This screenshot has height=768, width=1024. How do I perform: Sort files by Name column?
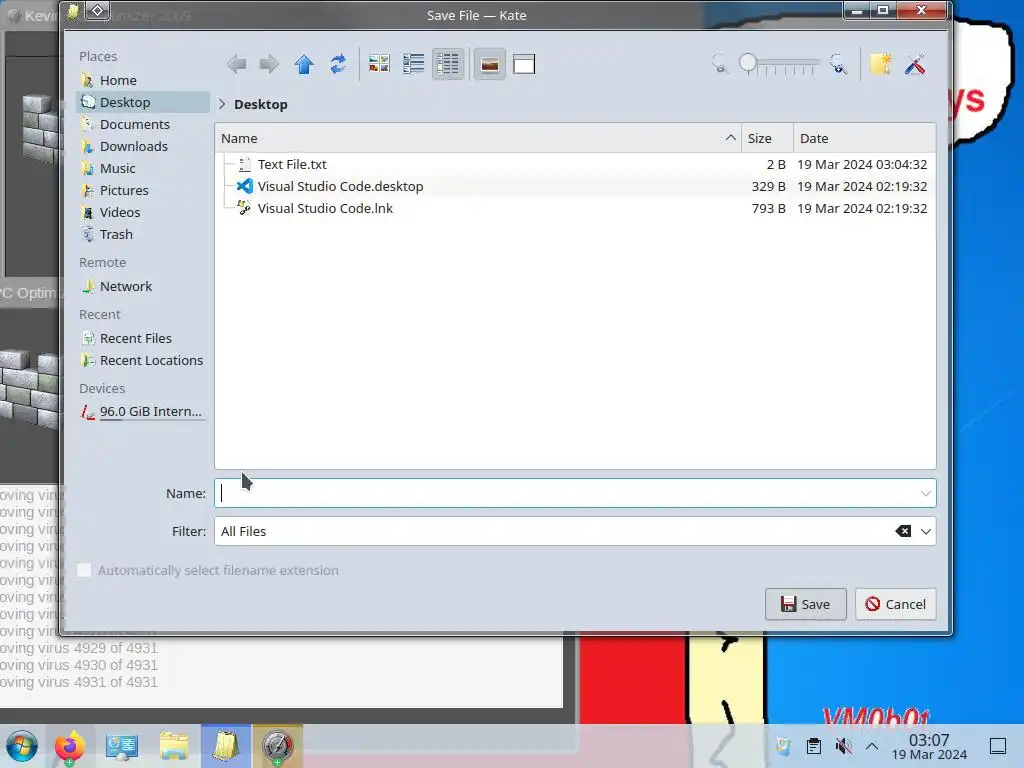tap(478, 138)
